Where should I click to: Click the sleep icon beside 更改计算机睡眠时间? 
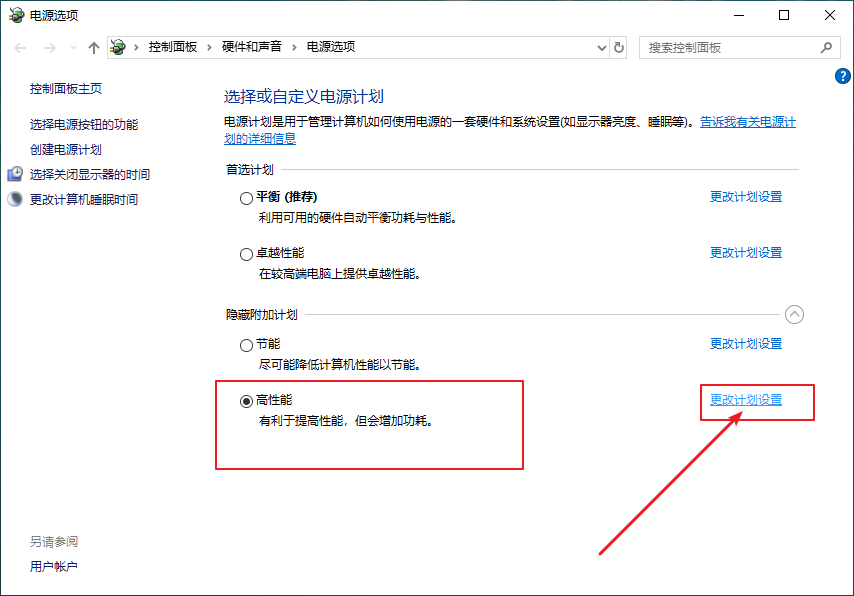[16, 198]
